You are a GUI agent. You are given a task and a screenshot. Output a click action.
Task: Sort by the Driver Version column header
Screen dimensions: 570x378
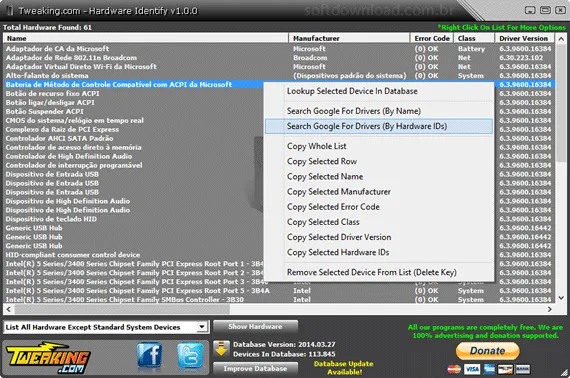tap(524, 38)
